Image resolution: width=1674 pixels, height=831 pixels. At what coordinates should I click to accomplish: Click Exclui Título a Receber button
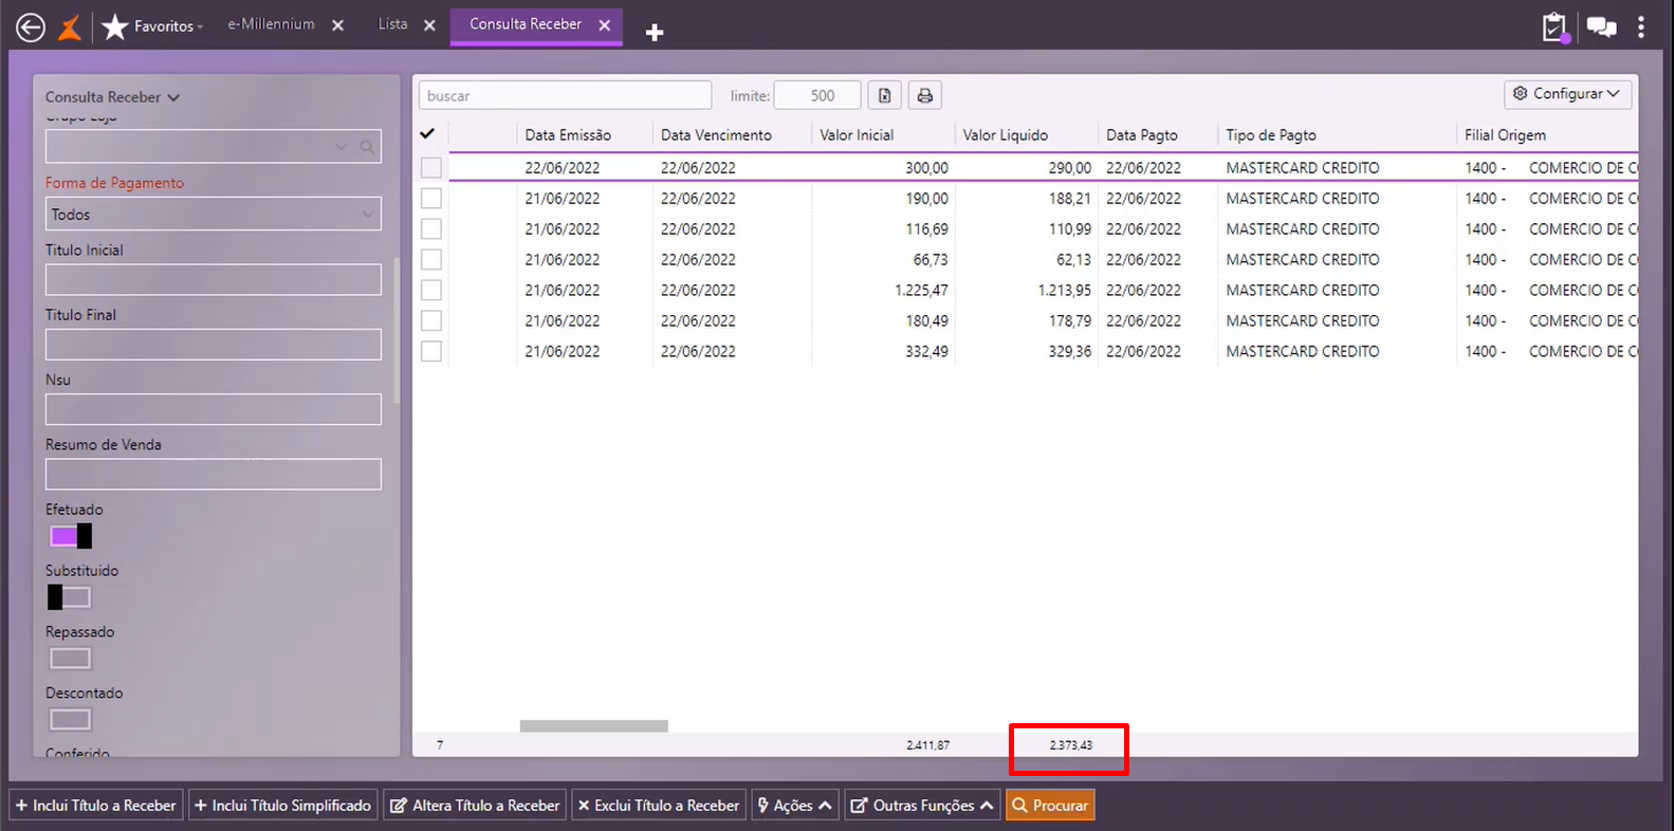pyautogui.click(x=659, y=805)
